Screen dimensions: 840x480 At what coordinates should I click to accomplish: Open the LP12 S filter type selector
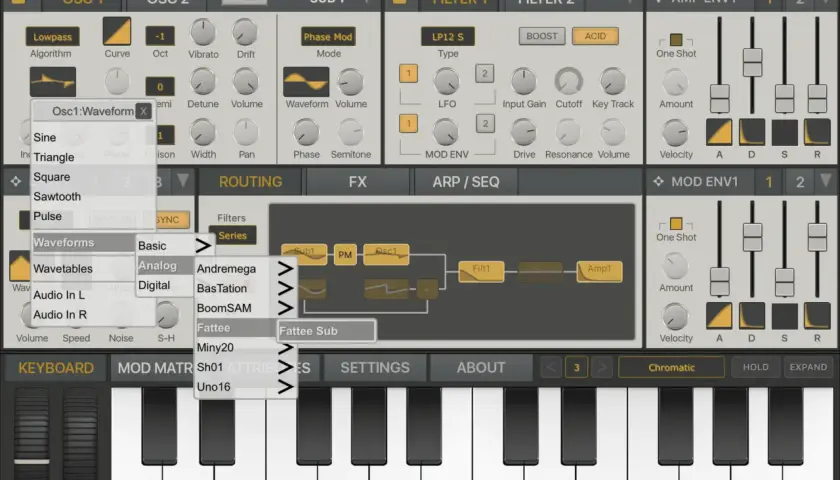[x=448, y=36]
